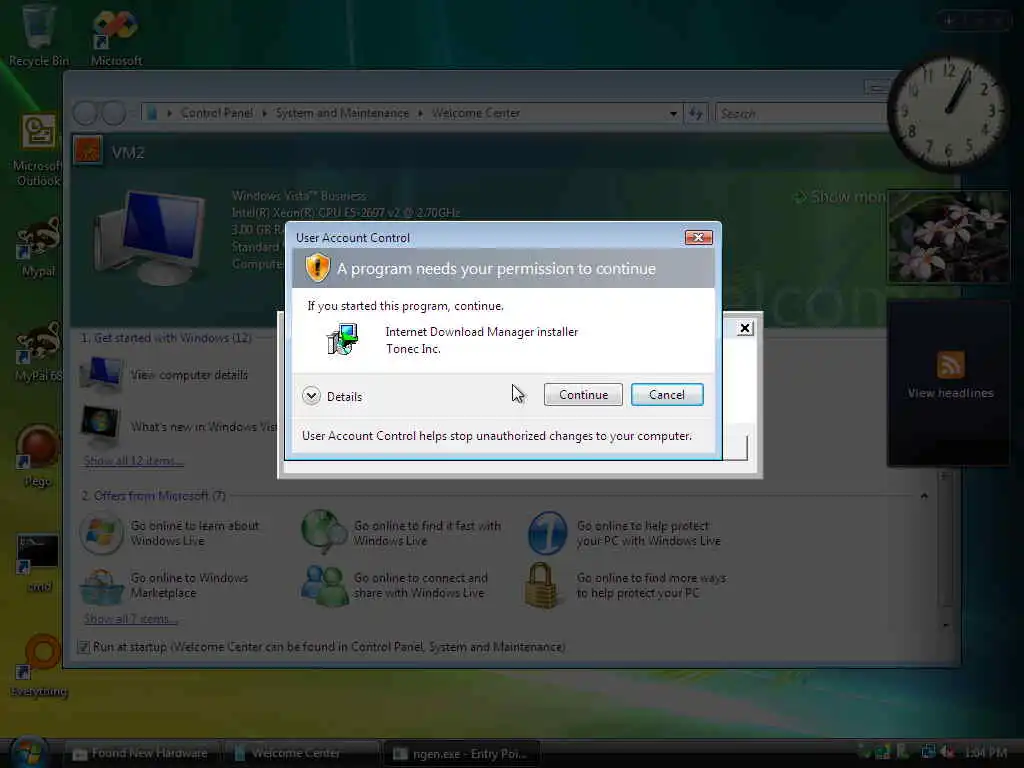Open the Mypal desktop shortcut
This screenshot has height=768, width=1024.
[38, 248]
